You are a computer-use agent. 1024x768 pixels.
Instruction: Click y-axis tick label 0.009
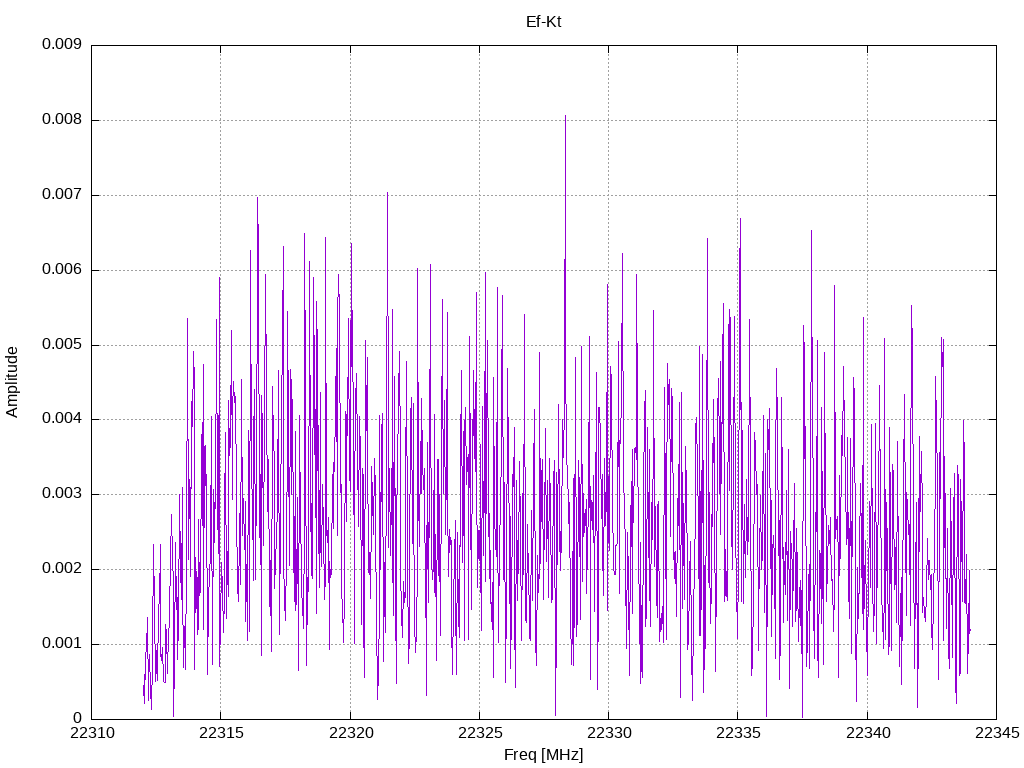coord(62,44)
